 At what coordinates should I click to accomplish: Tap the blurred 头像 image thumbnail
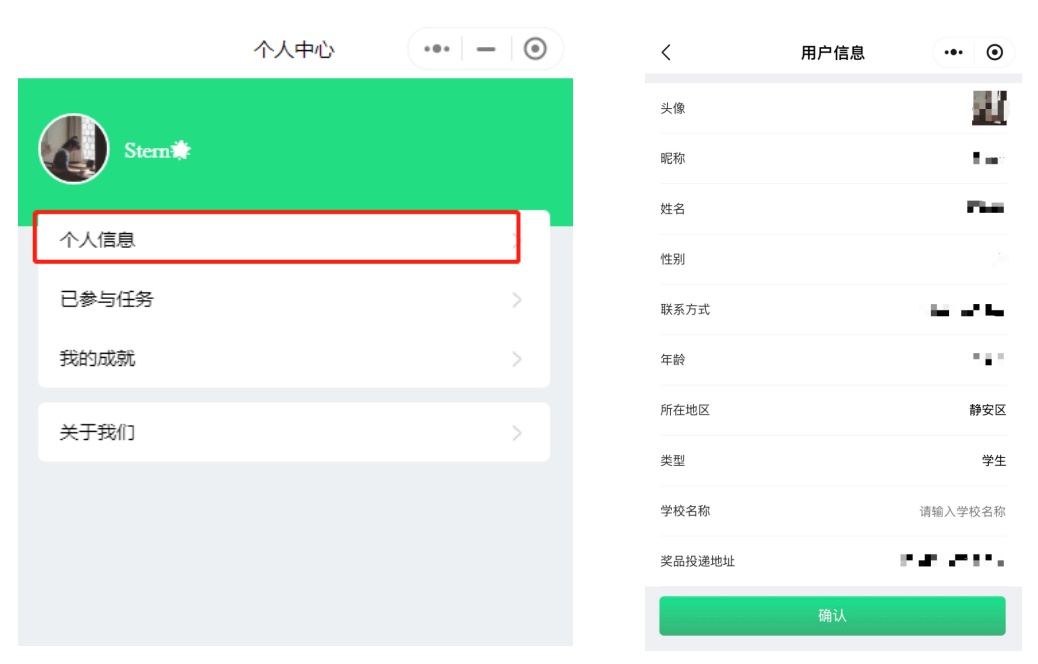pyautogui.click(x=989, y=108)
